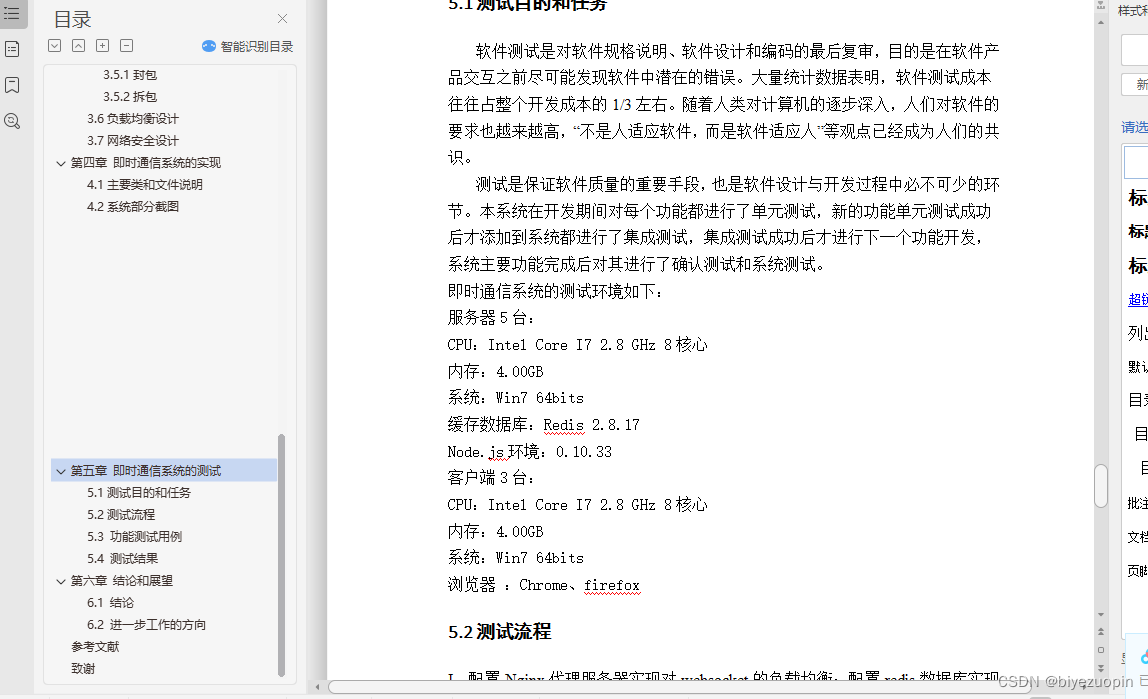This screenshot has width=1148, height=699.
Task: Go to 3.5.2 拆包 heading
Action: click(x=130, y=97)
